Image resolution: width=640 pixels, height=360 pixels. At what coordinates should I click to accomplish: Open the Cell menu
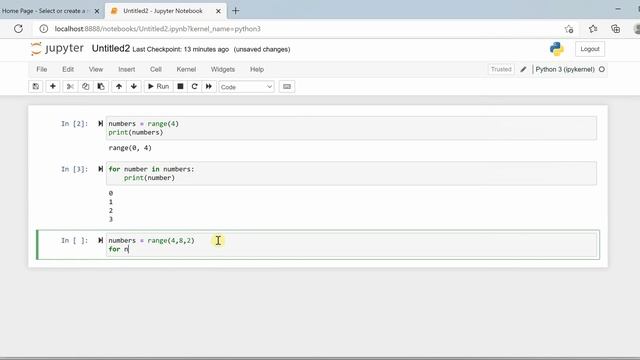pyautogui.click(x=156, y=69)
